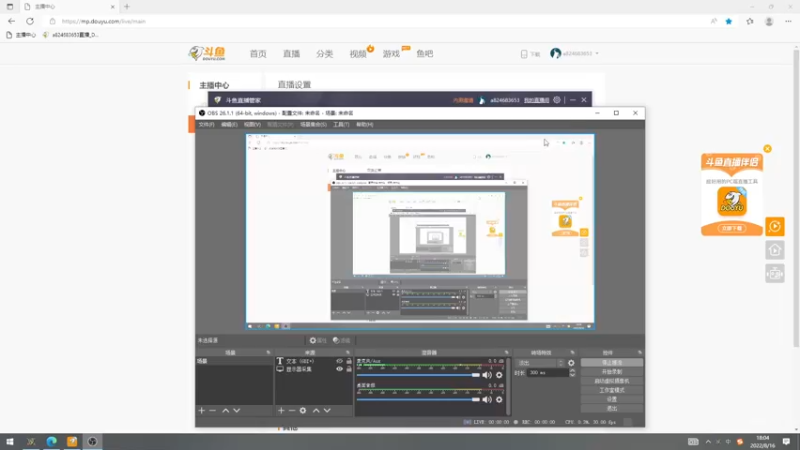The width and height of the screenshot is (800, 450).
Task: Open the Windows Start menu
Action: click(10, 441)
